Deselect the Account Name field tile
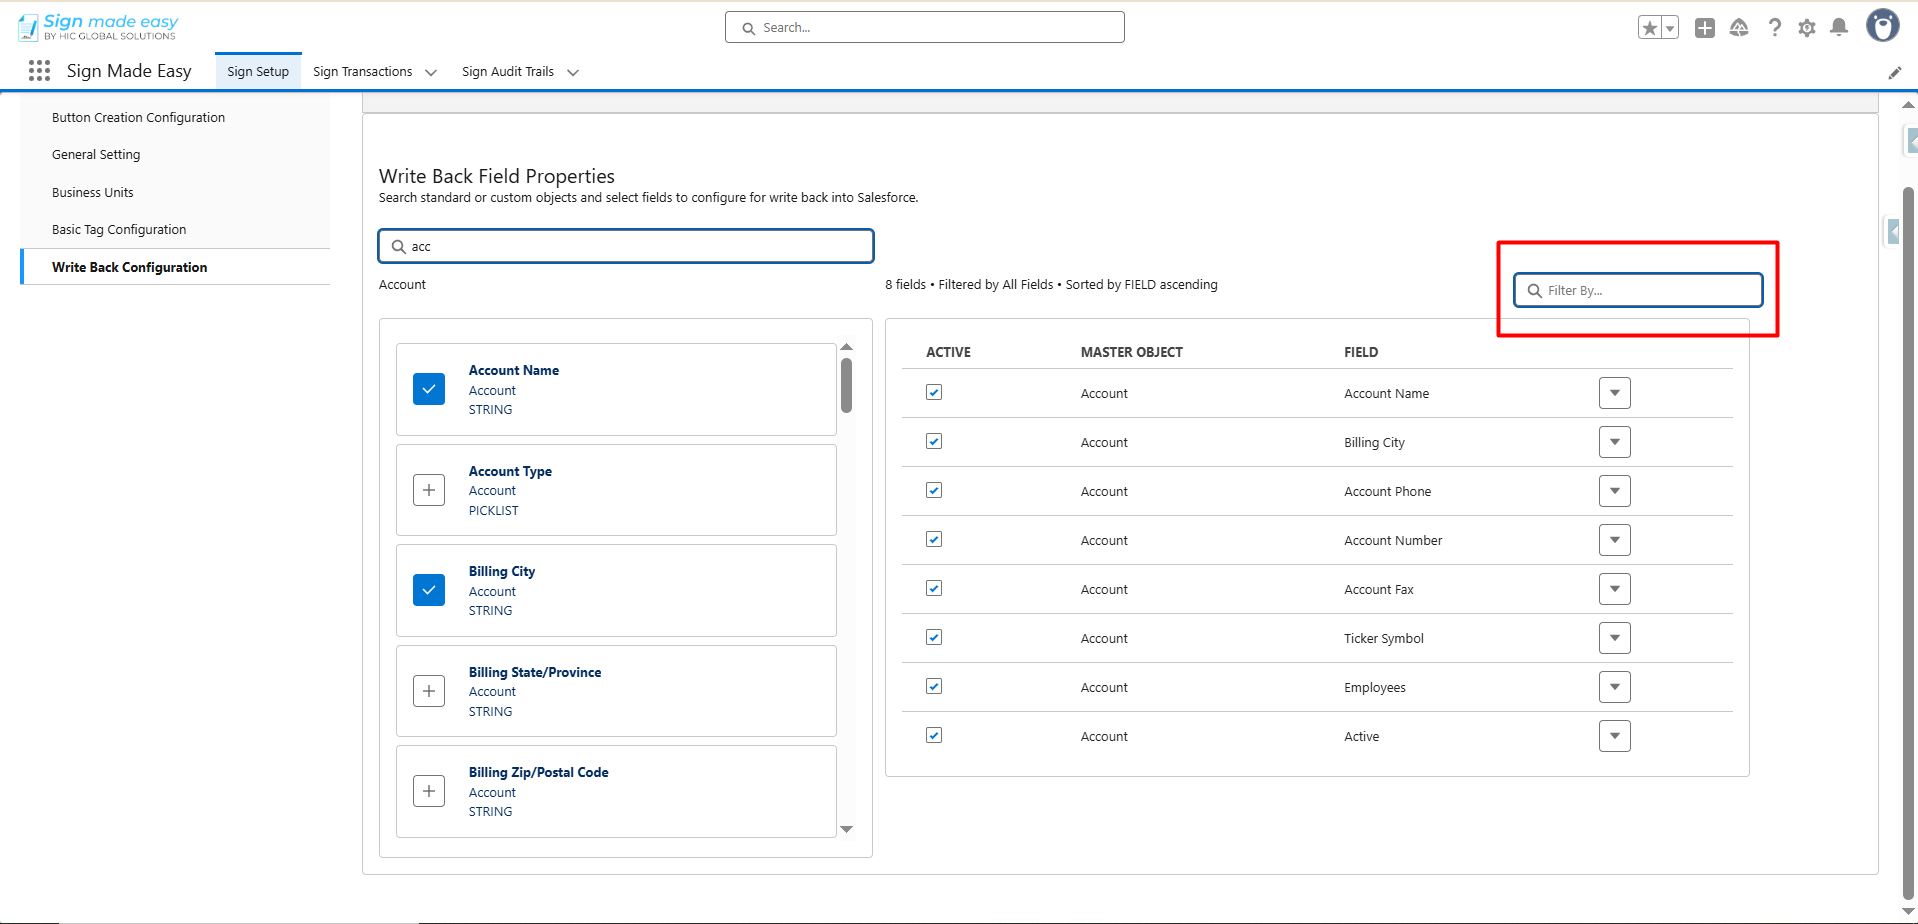 (429, 389)
